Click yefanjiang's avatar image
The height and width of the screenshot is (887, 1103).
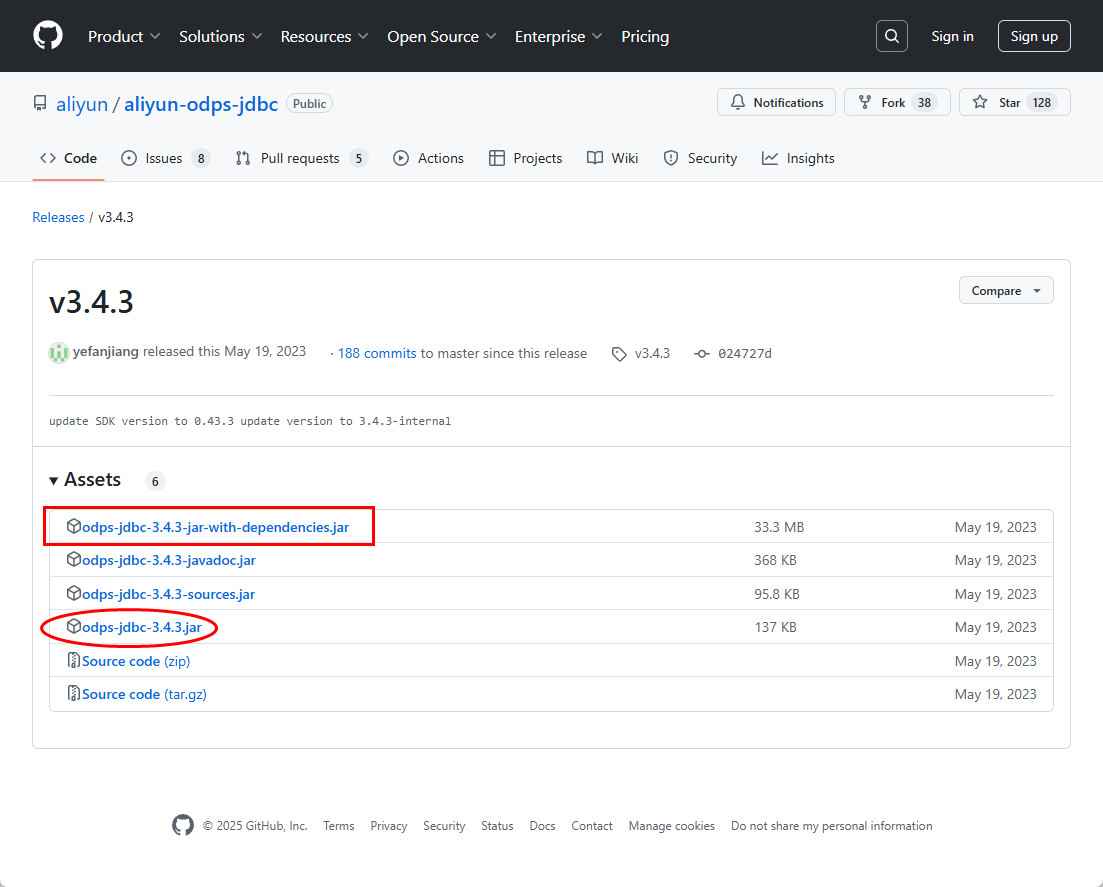(x=58, y=352)
